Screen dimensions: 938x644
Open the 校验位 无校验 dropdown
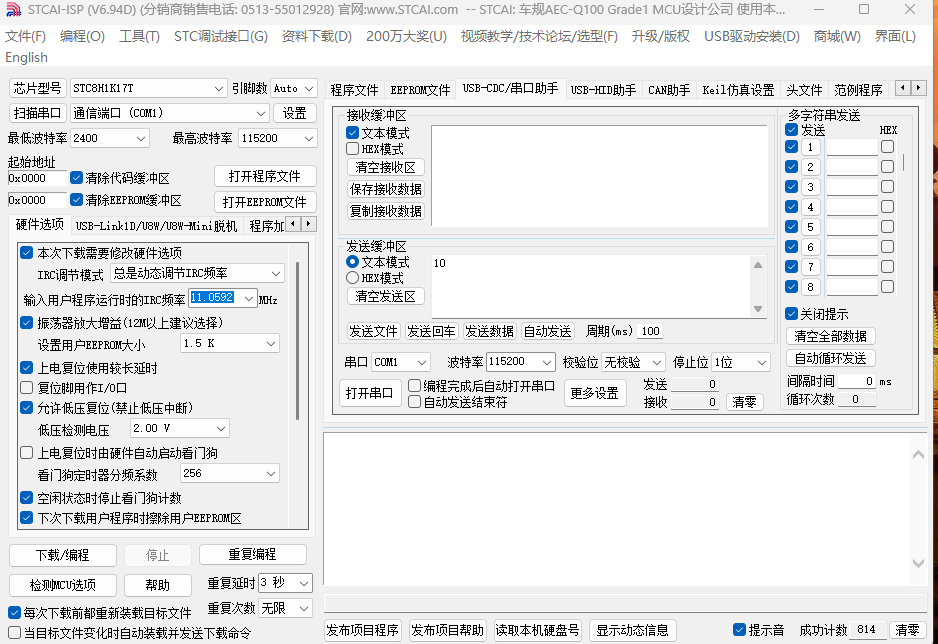click(x=657, y=362)
